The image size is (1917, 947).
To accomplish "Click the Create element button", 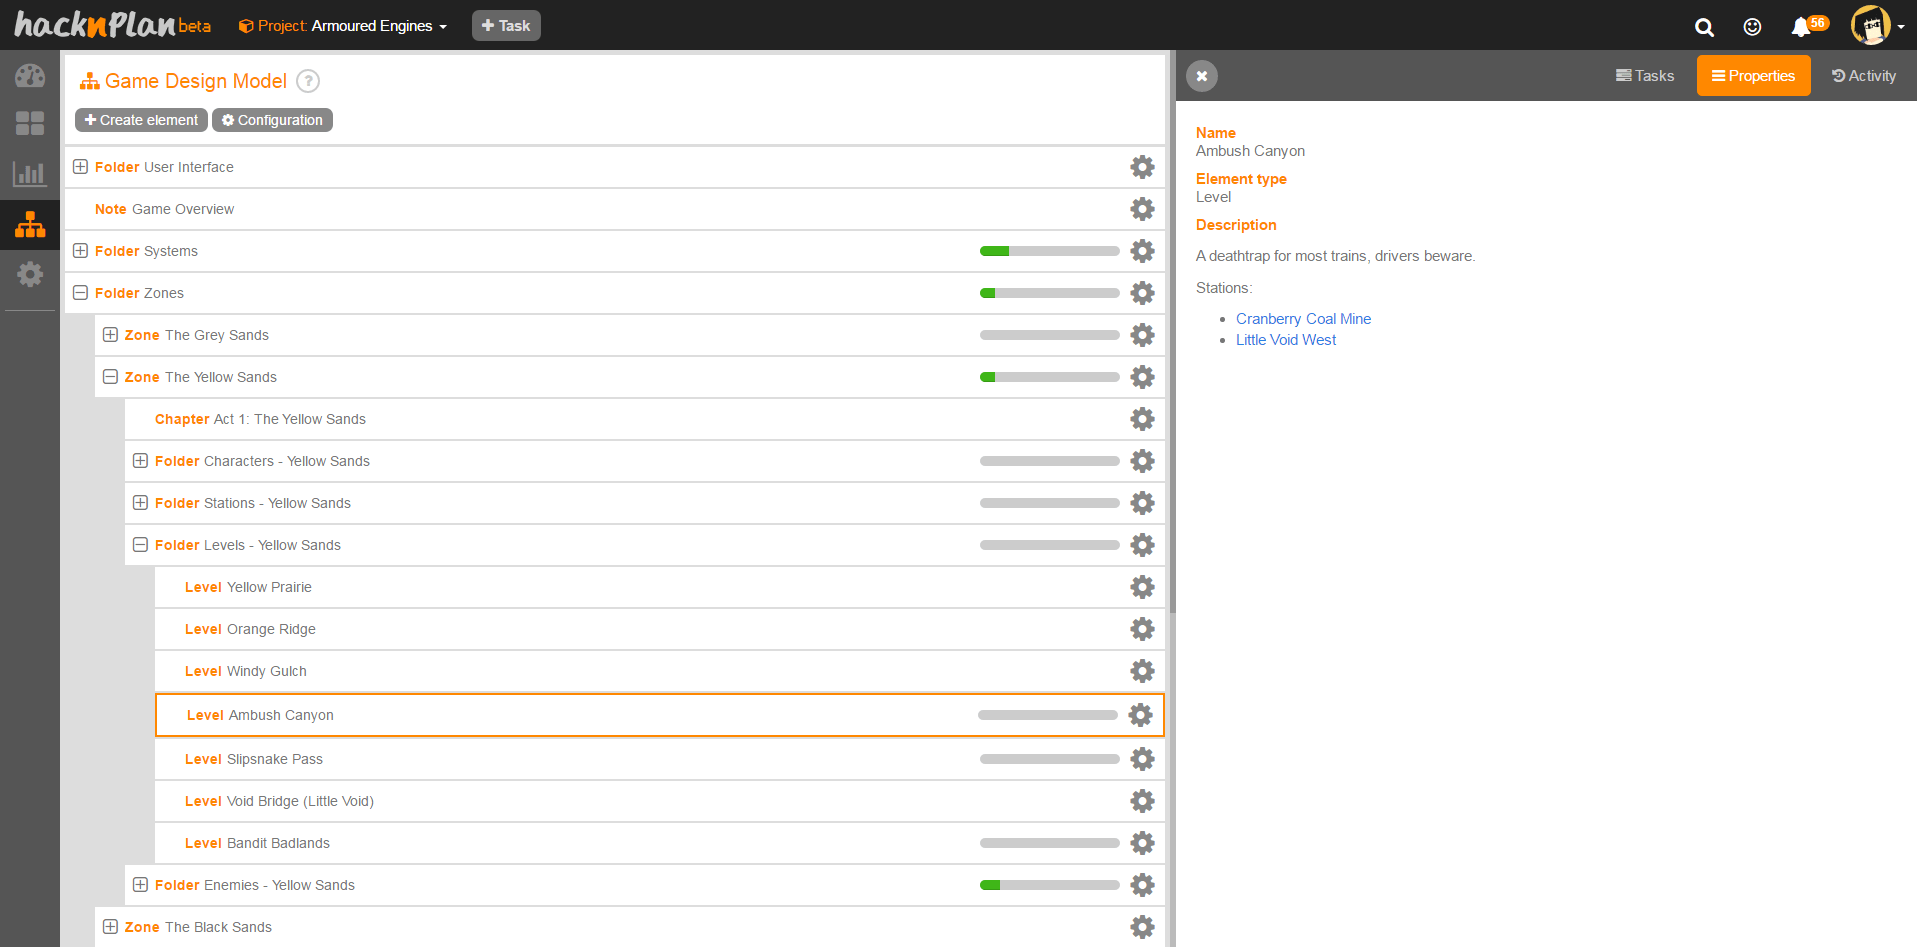I will click(141, 120).
